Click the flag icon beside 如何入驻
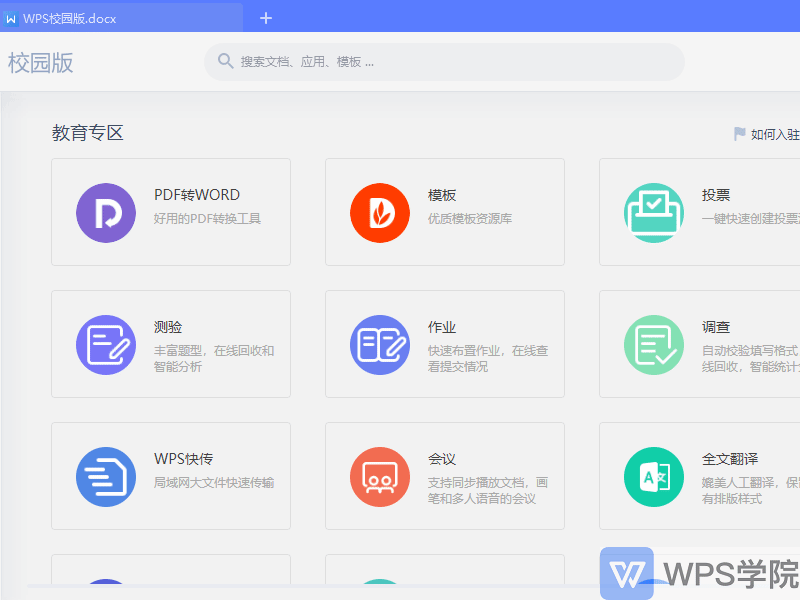The image size is (800, 600). pos(739,134)
